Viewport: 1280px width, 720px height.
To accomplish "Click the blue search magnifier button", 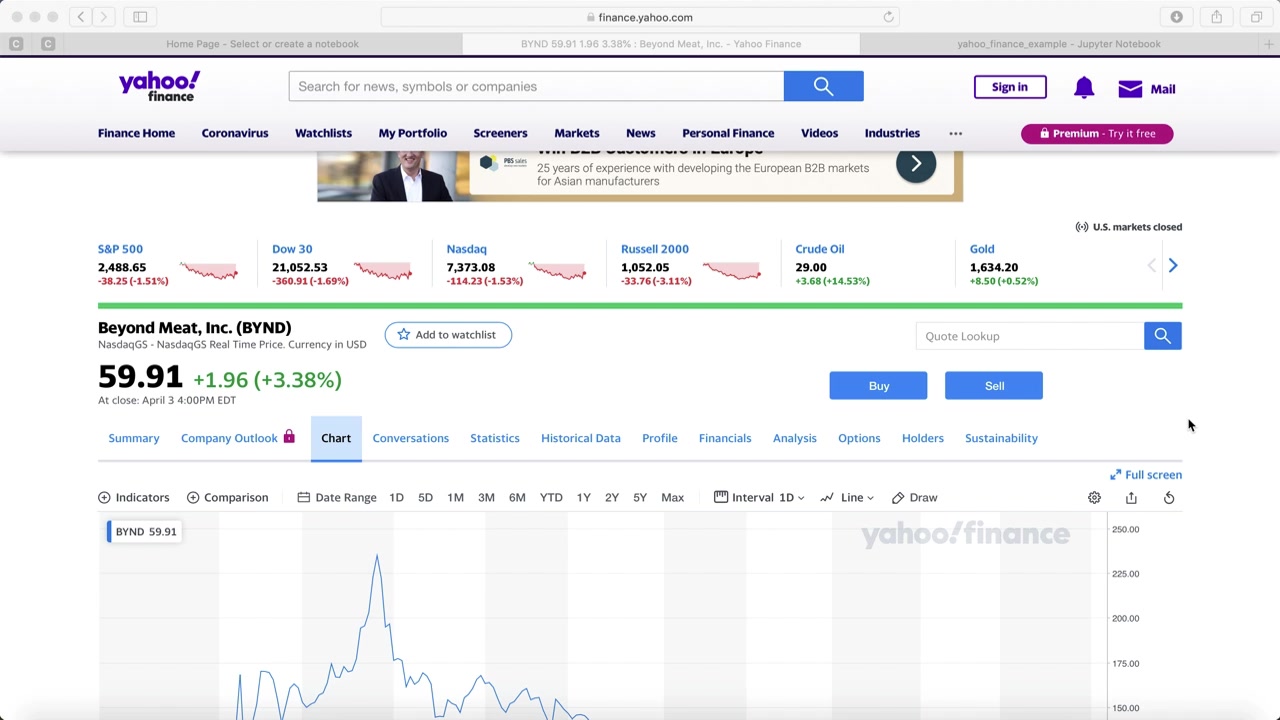I will coord(823,86).
